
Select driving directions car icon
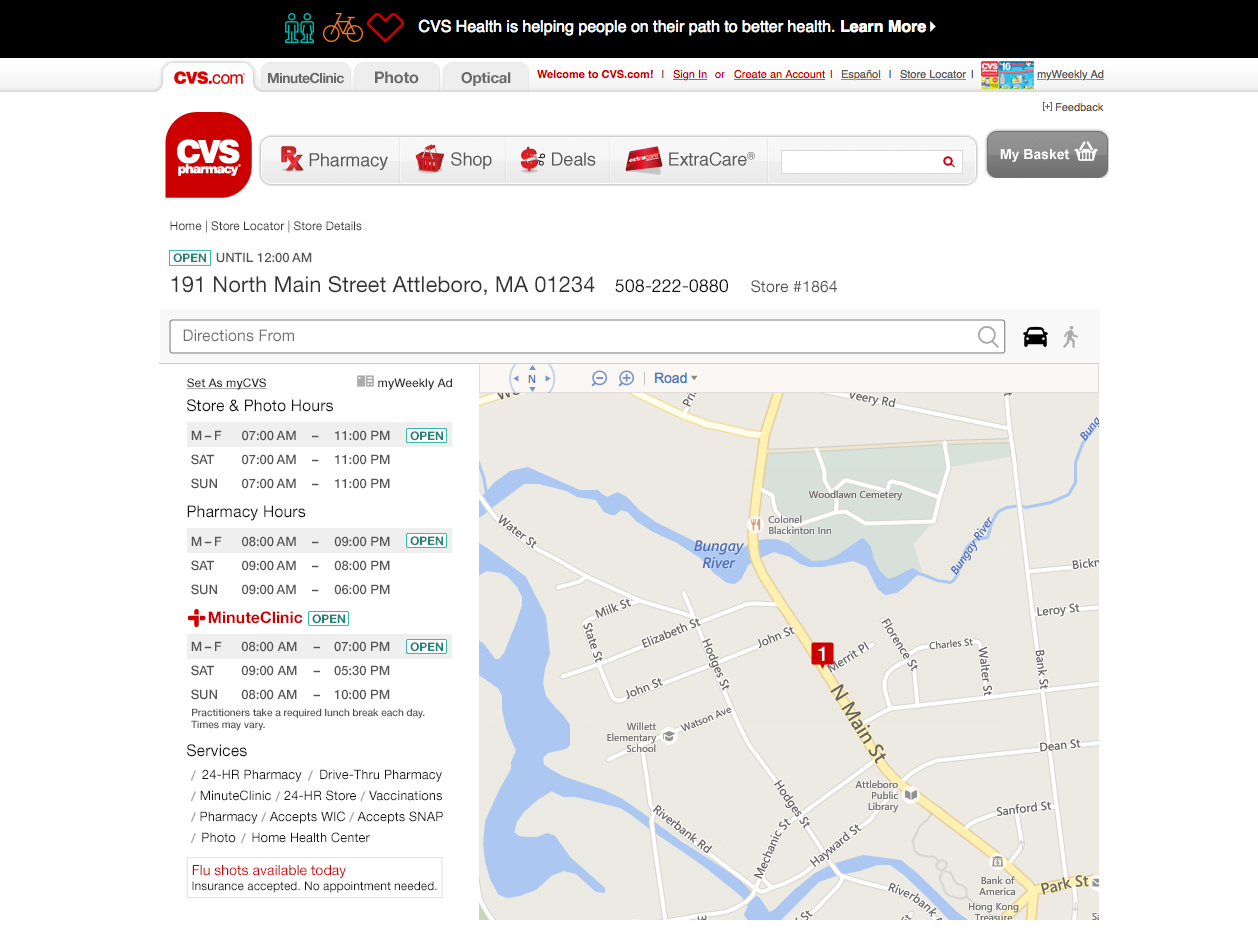tap(1035, 336)
